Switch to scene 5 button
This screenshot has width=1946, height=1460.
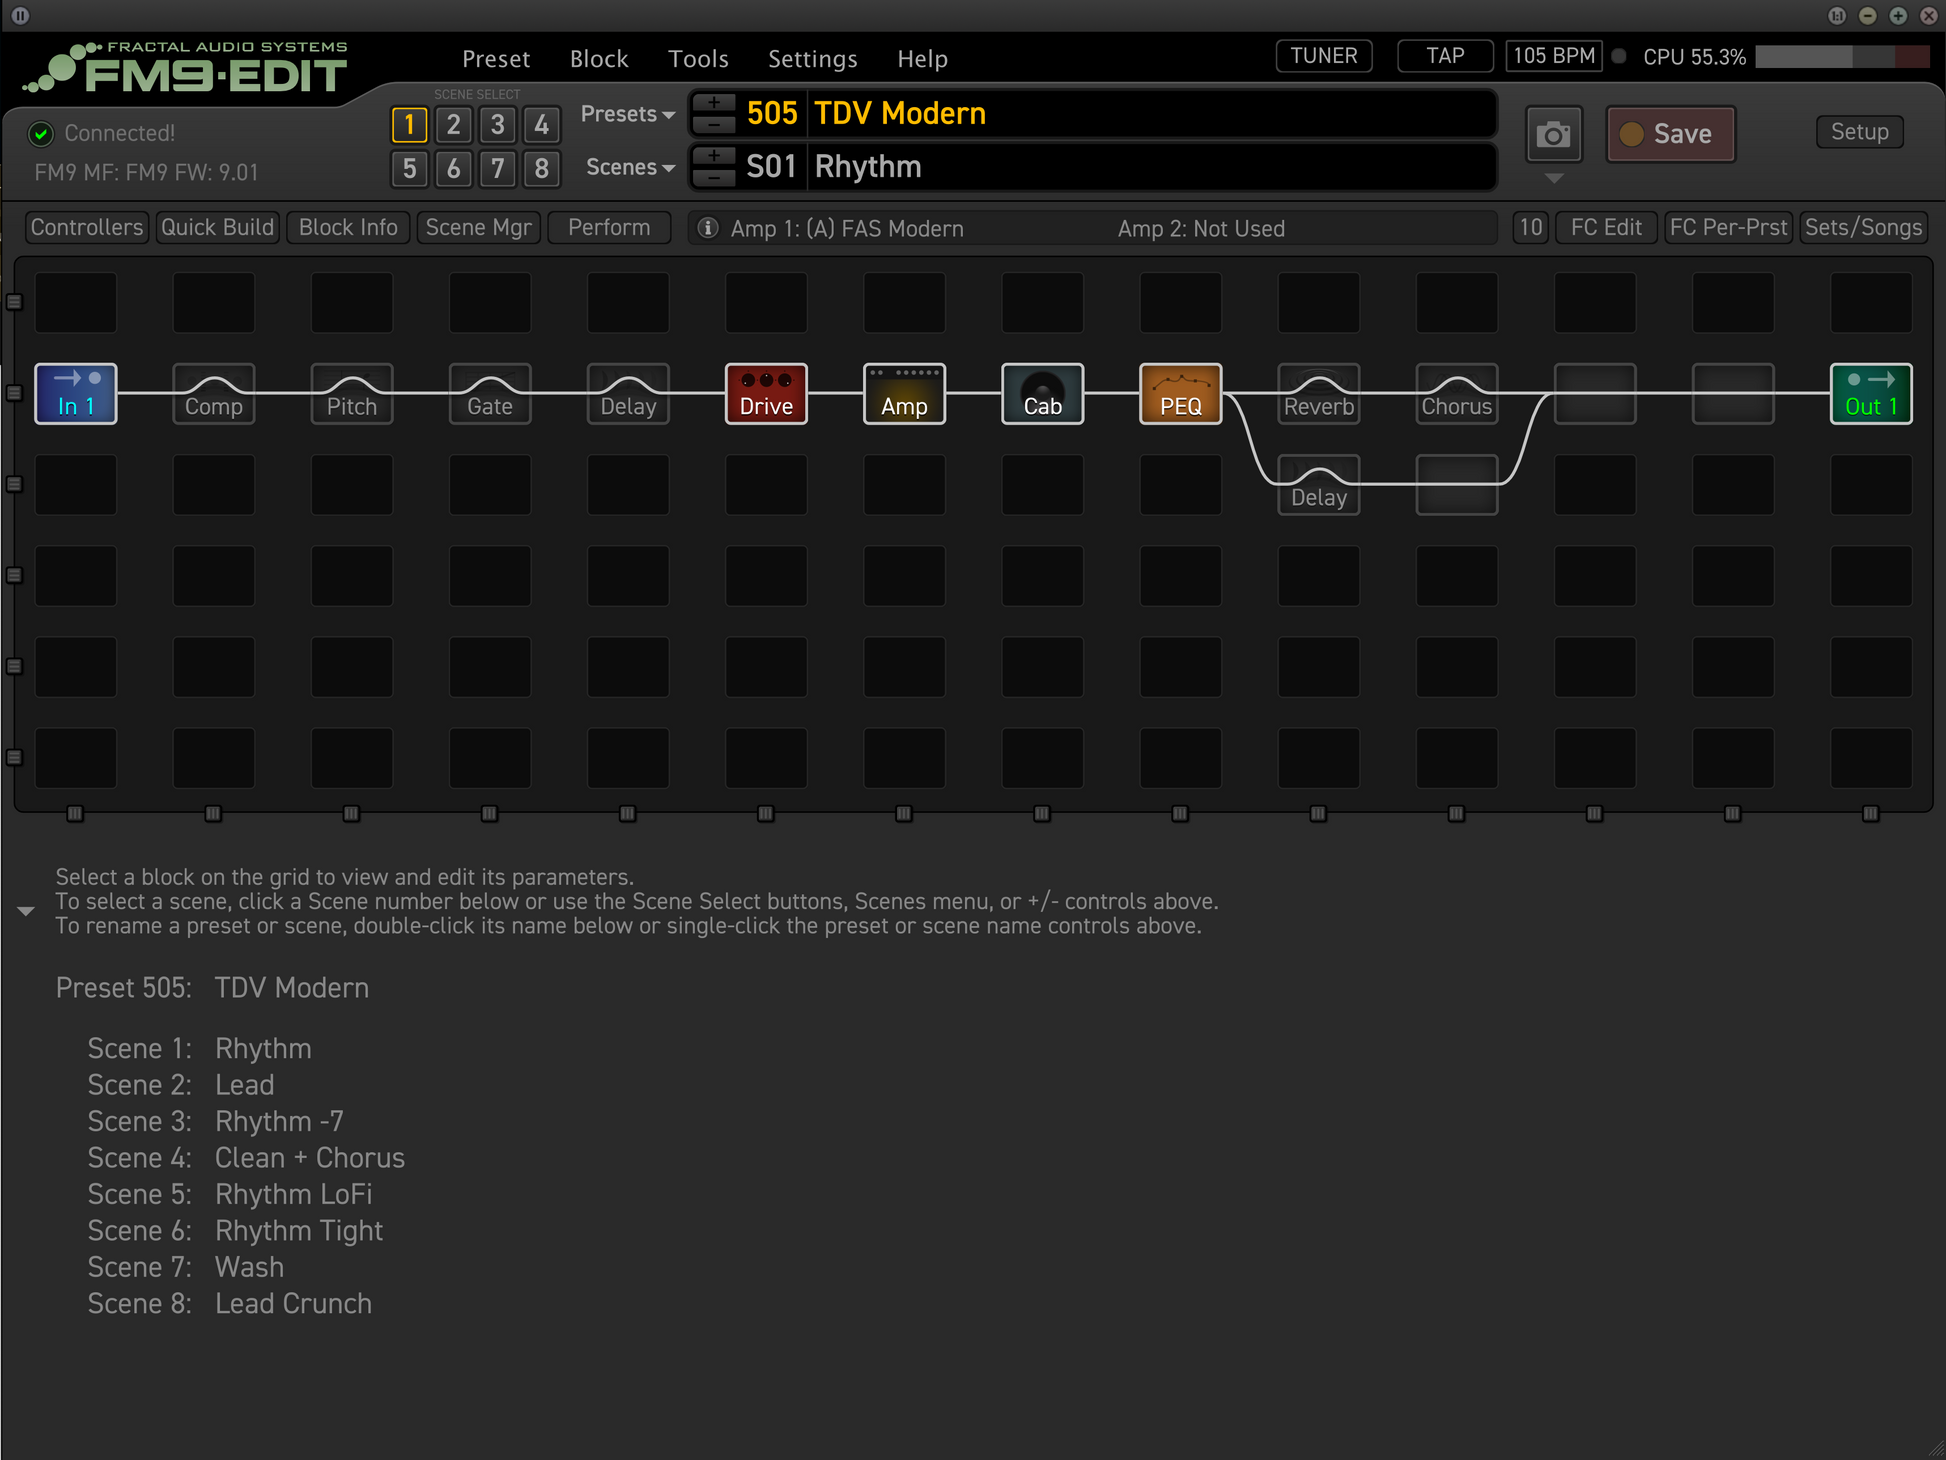click(409, 168)
